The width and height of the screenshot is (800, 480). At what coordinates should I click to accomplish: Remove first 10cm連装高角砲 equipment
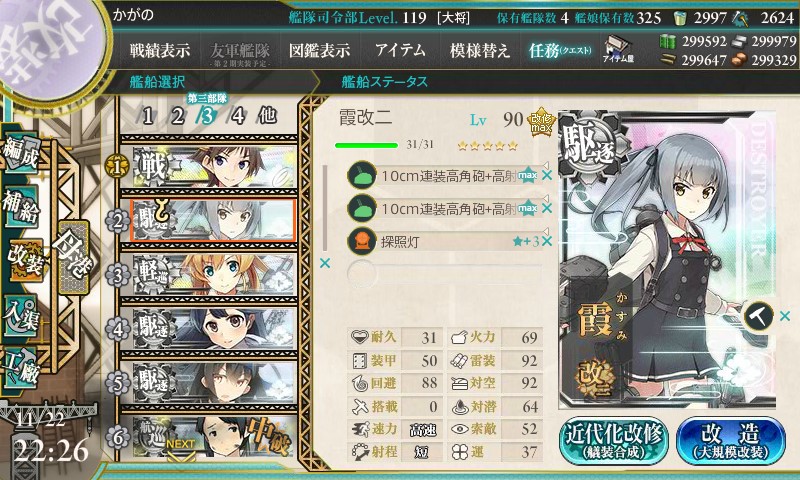(547, 175)
